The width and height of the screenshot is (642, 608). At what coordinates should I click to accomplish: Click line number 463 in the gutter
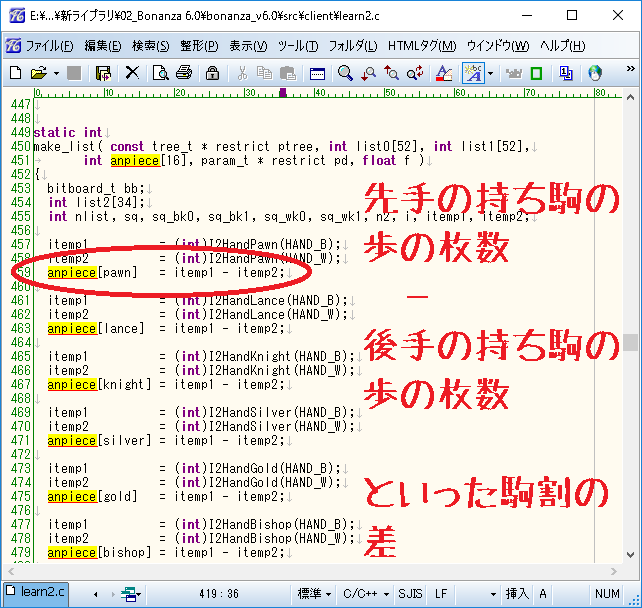coord(20,328)
